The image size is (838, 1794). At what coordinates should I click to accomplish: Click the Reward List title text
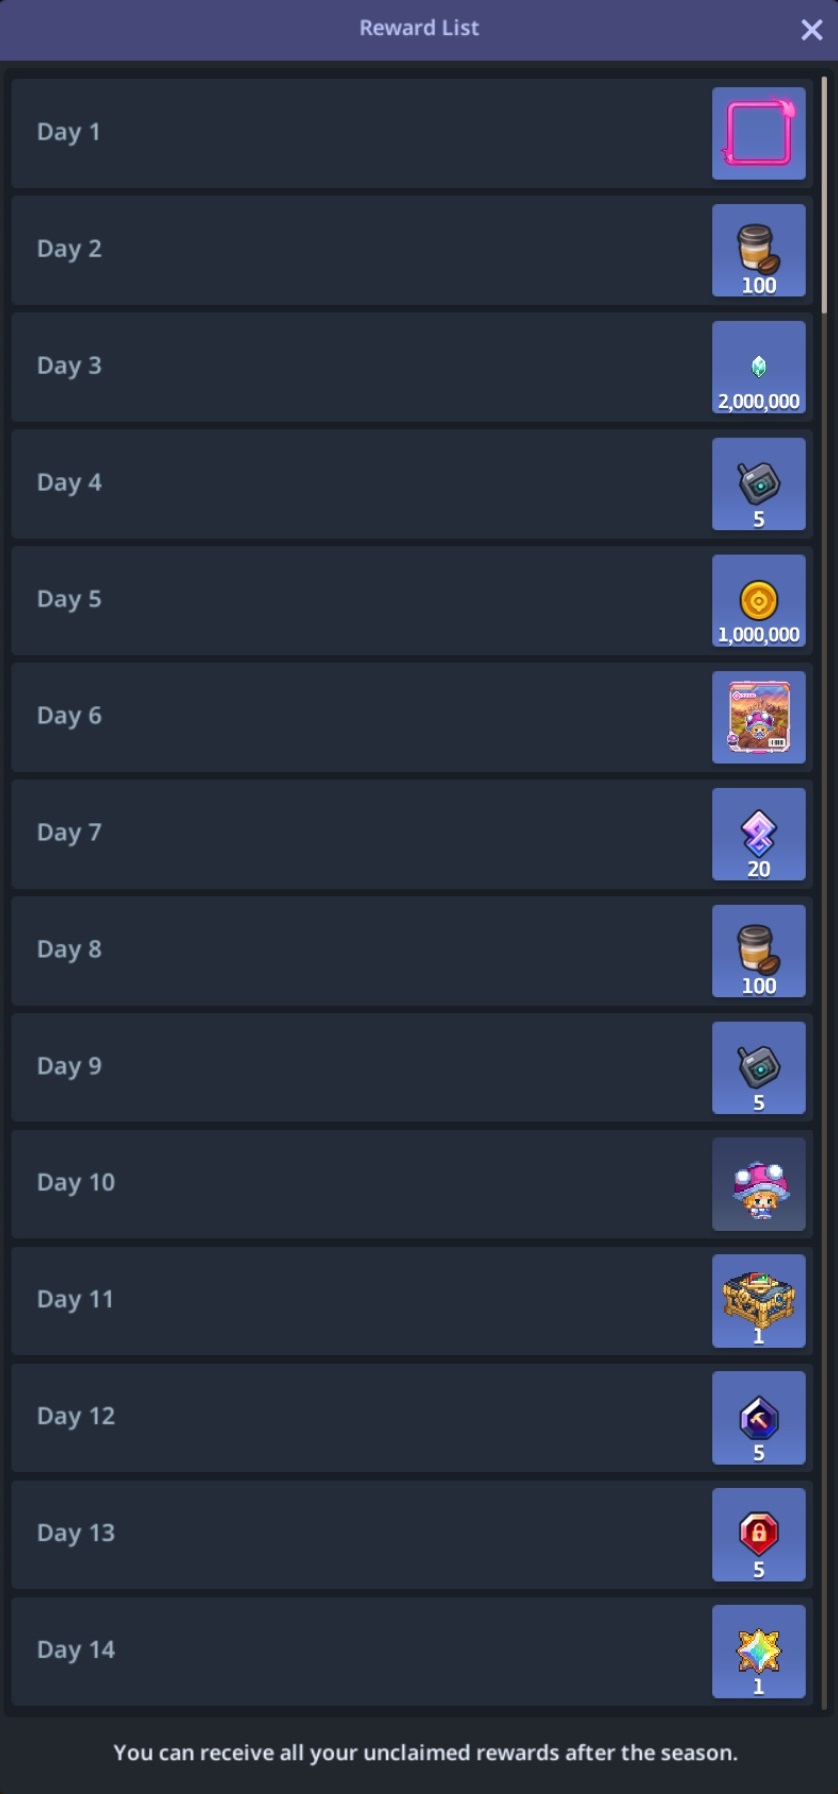[x=419, y=28]
